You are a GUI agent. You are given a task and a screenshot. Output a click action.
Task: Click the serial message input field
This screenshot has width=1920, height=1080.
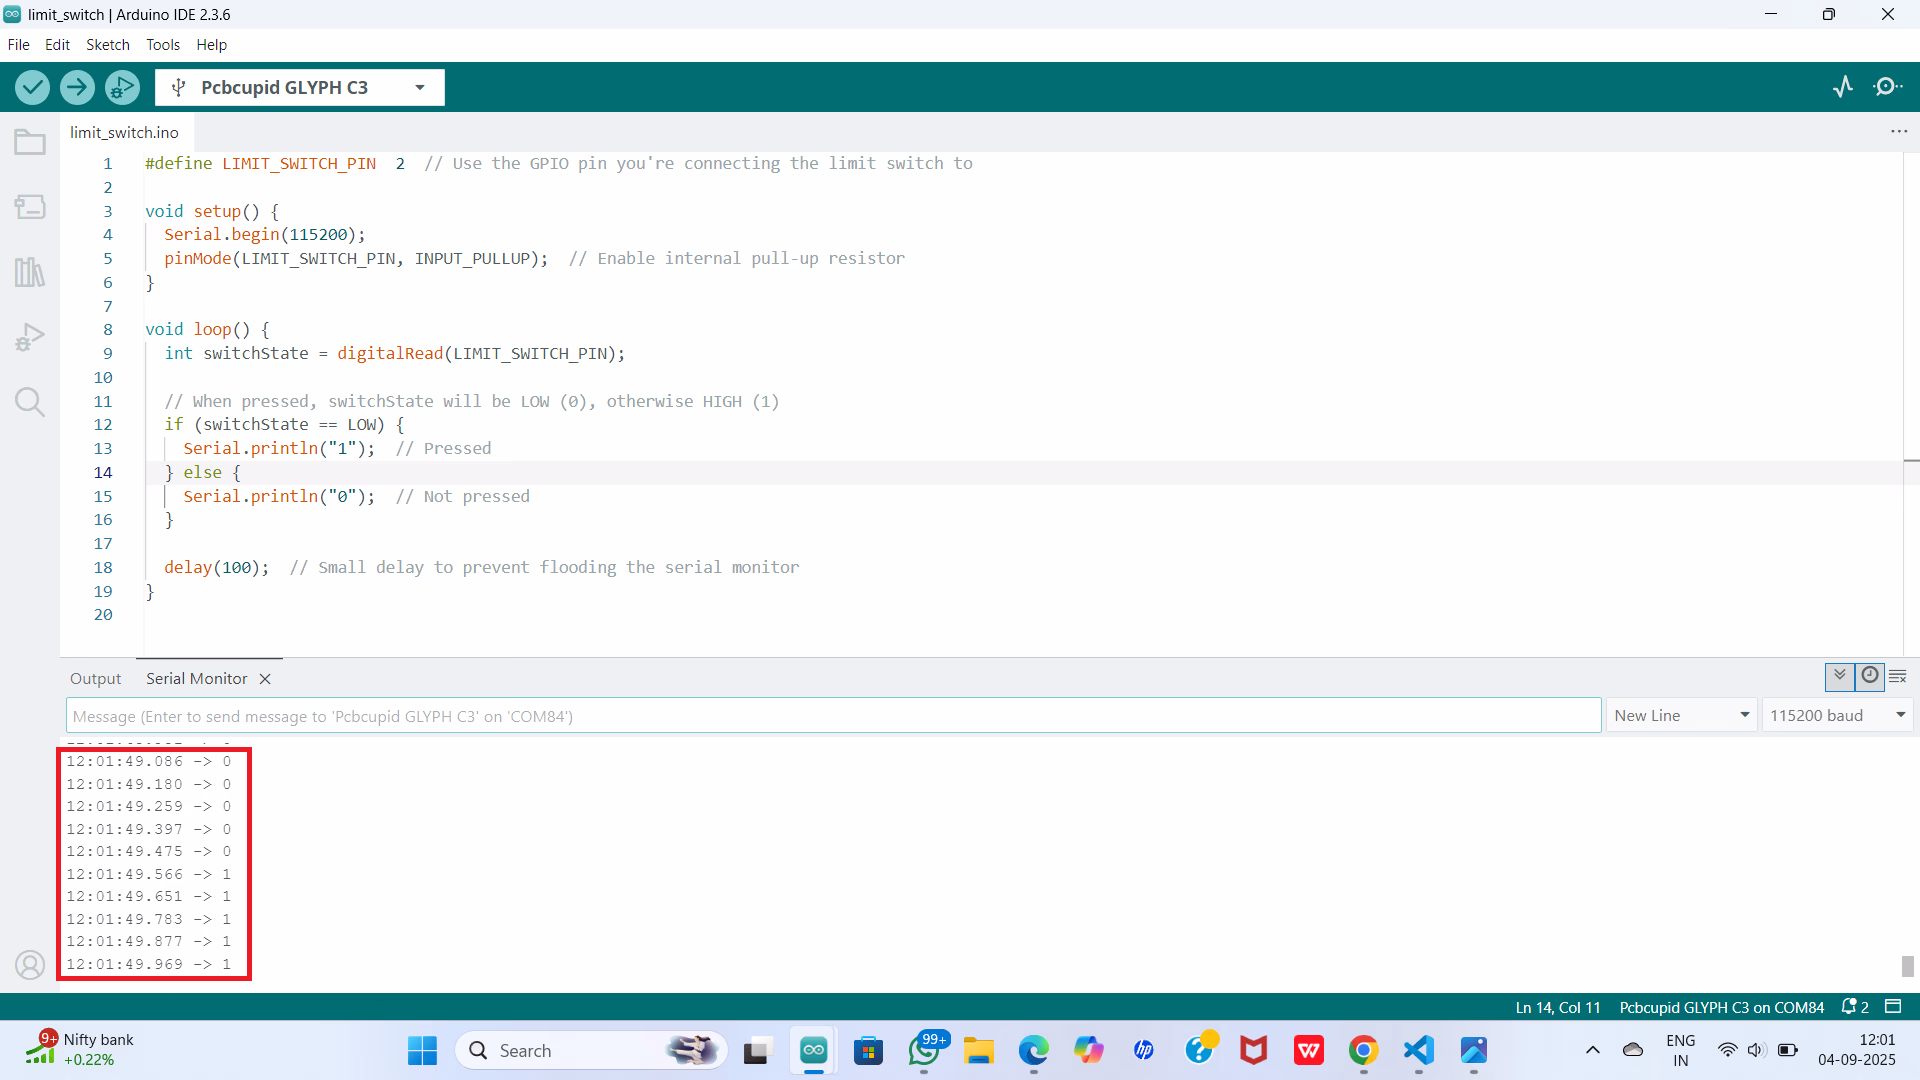tap(832, 716)
